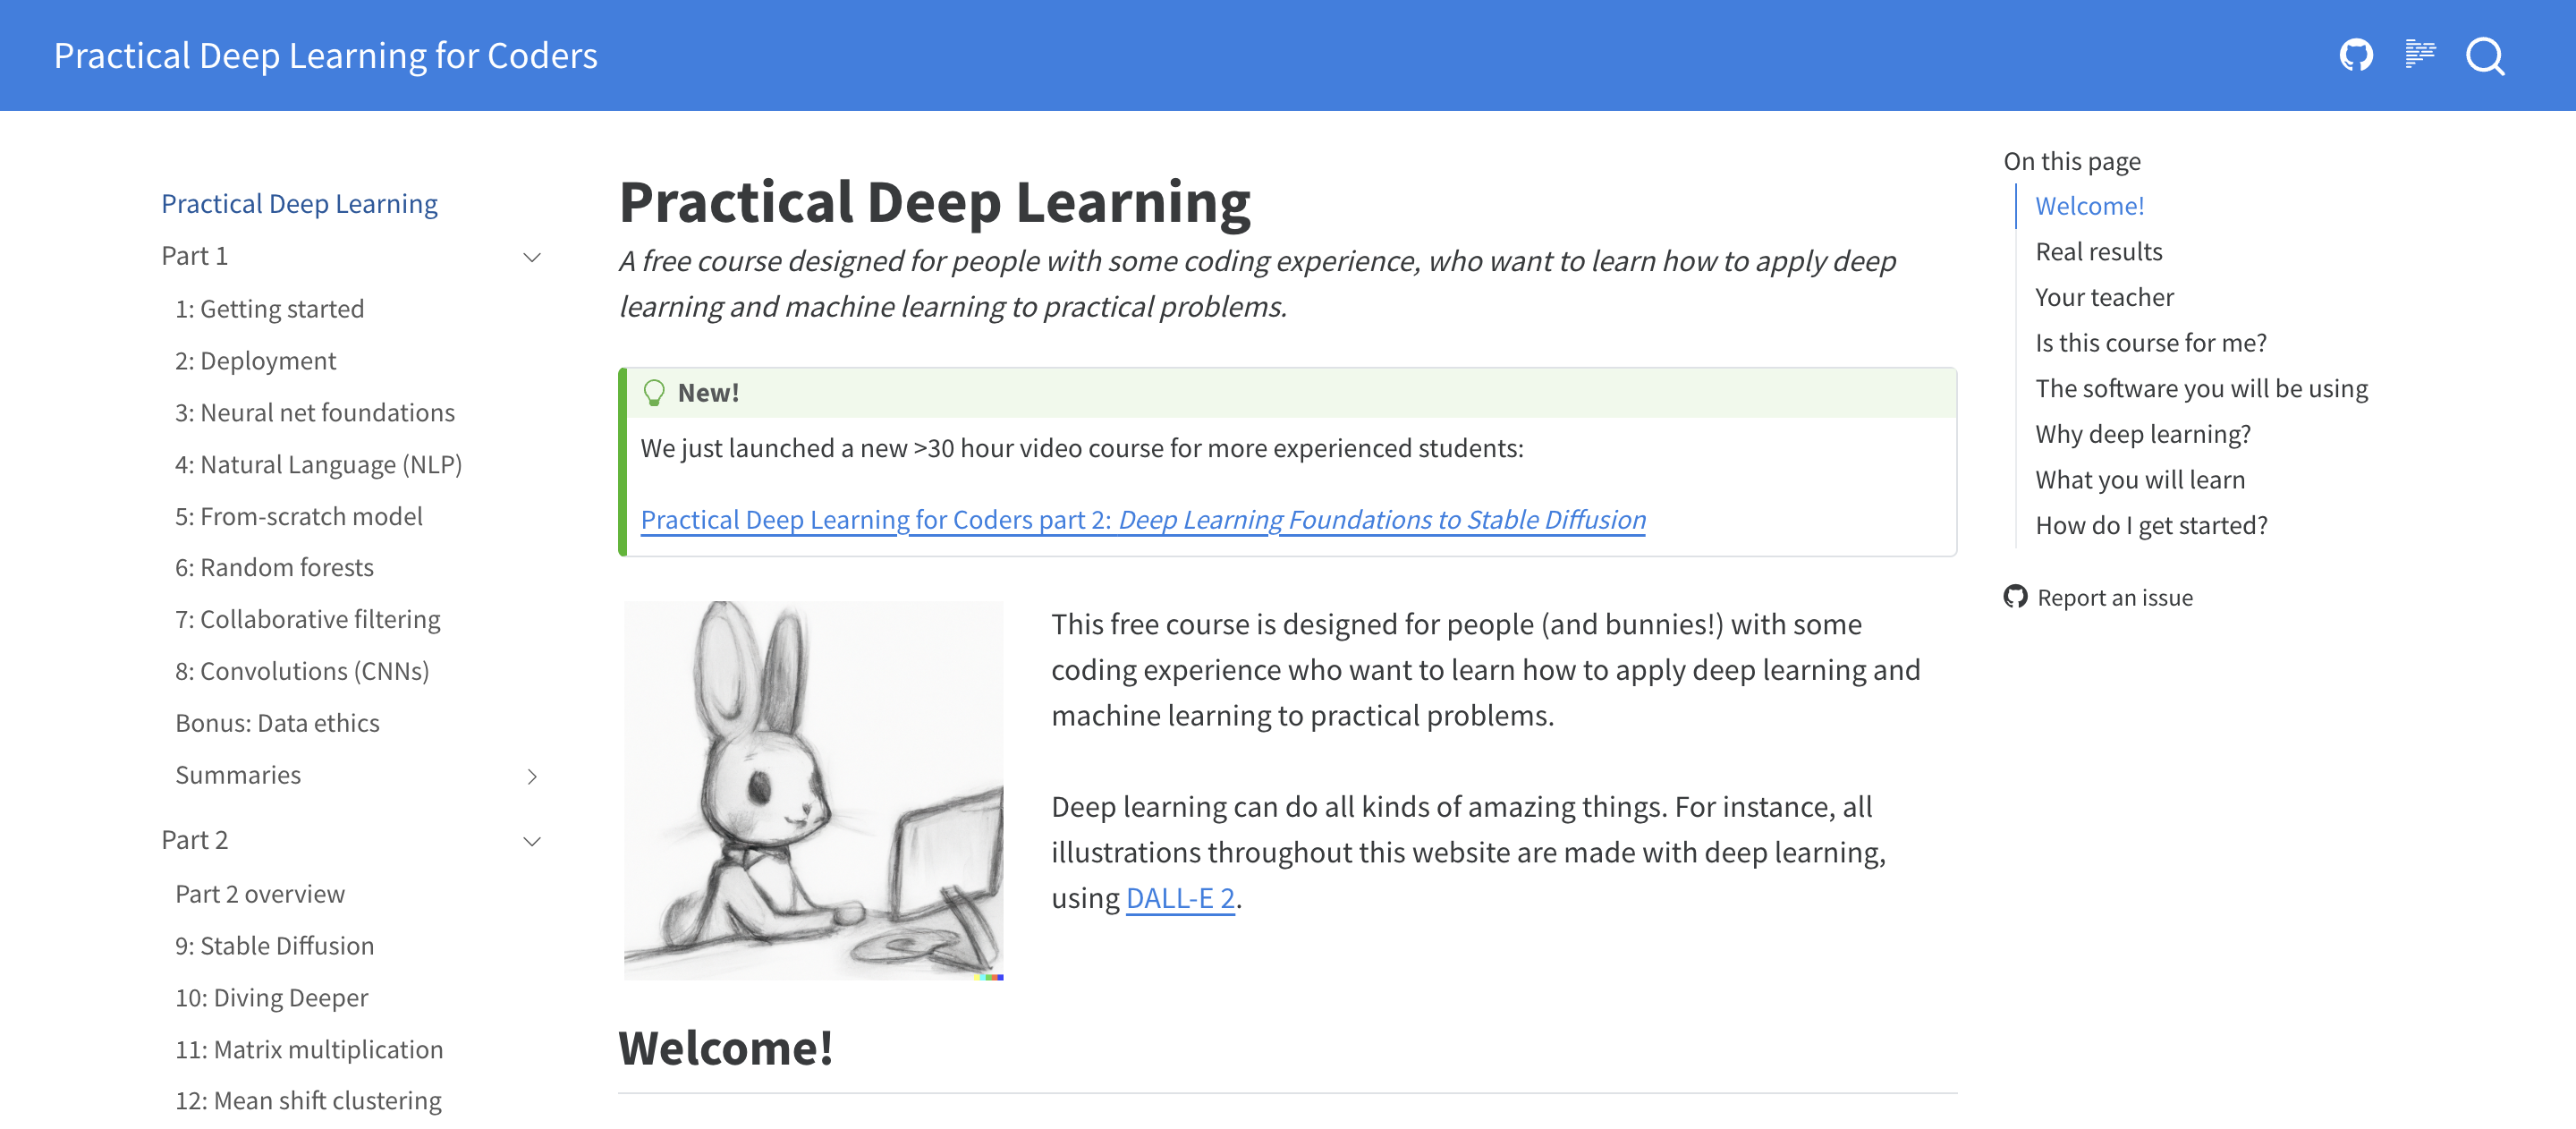Click the 'Practical Deep Learning for Coders' site title

[x=326, y=55]
